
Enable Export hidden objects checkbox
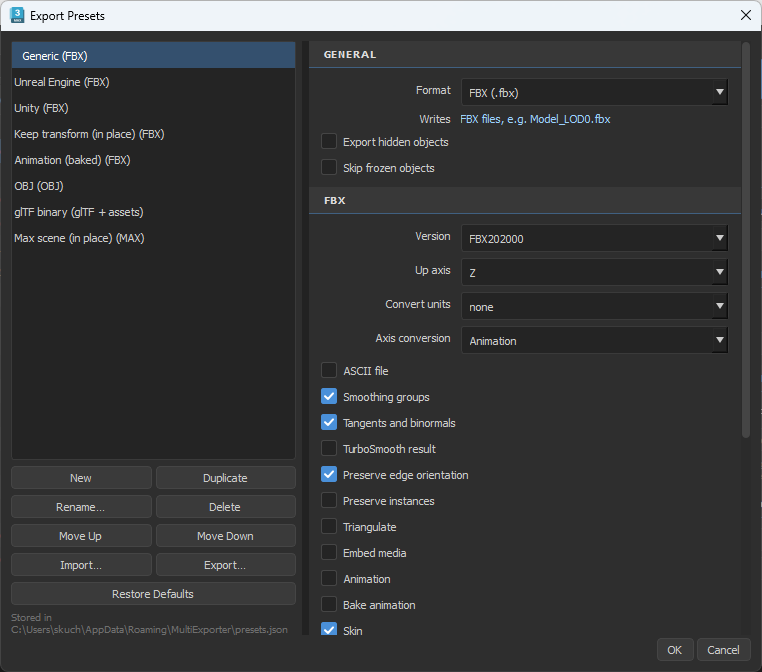(x=329, y=141)
